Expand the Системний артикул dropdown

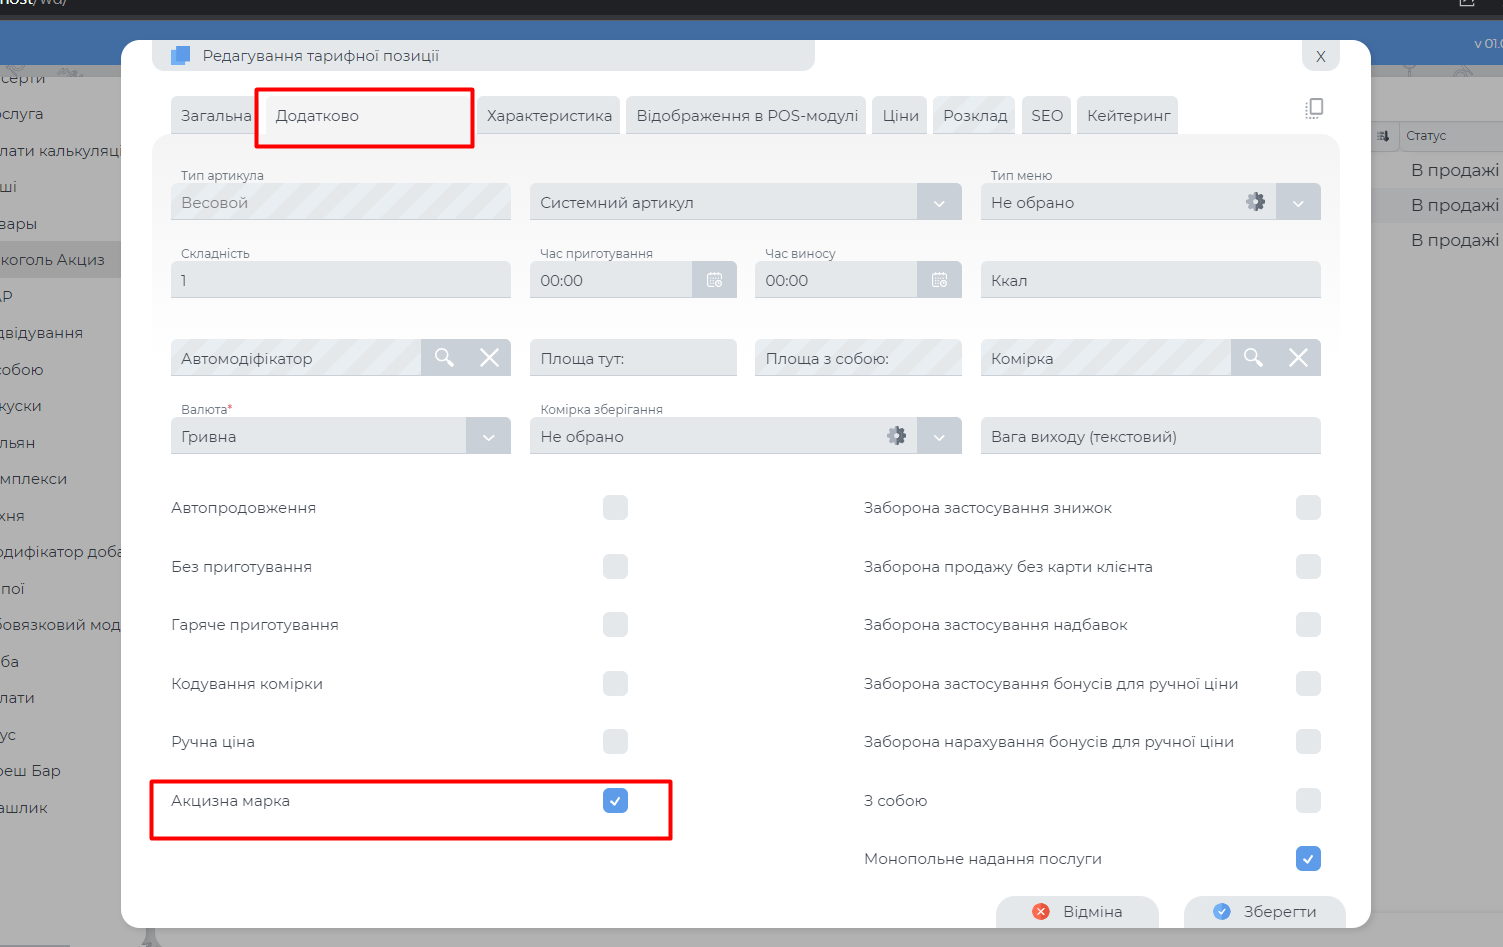coord(939,203)
